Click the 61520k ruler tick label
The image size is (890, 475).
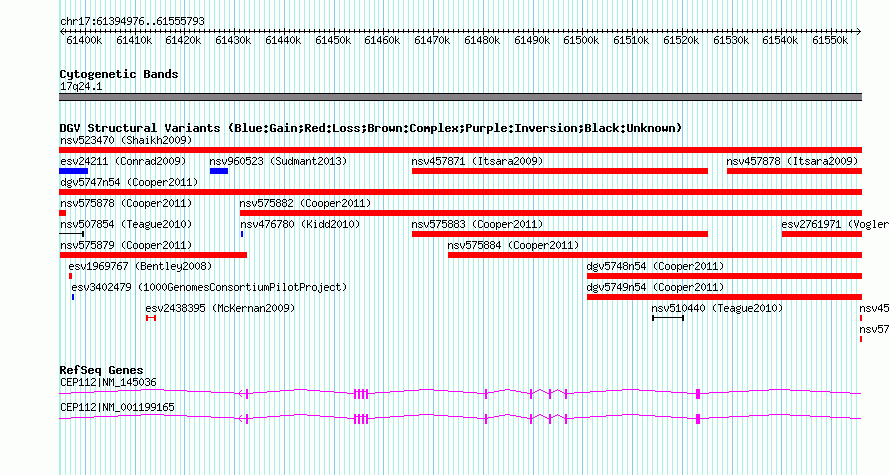click(x=681, y=40)
